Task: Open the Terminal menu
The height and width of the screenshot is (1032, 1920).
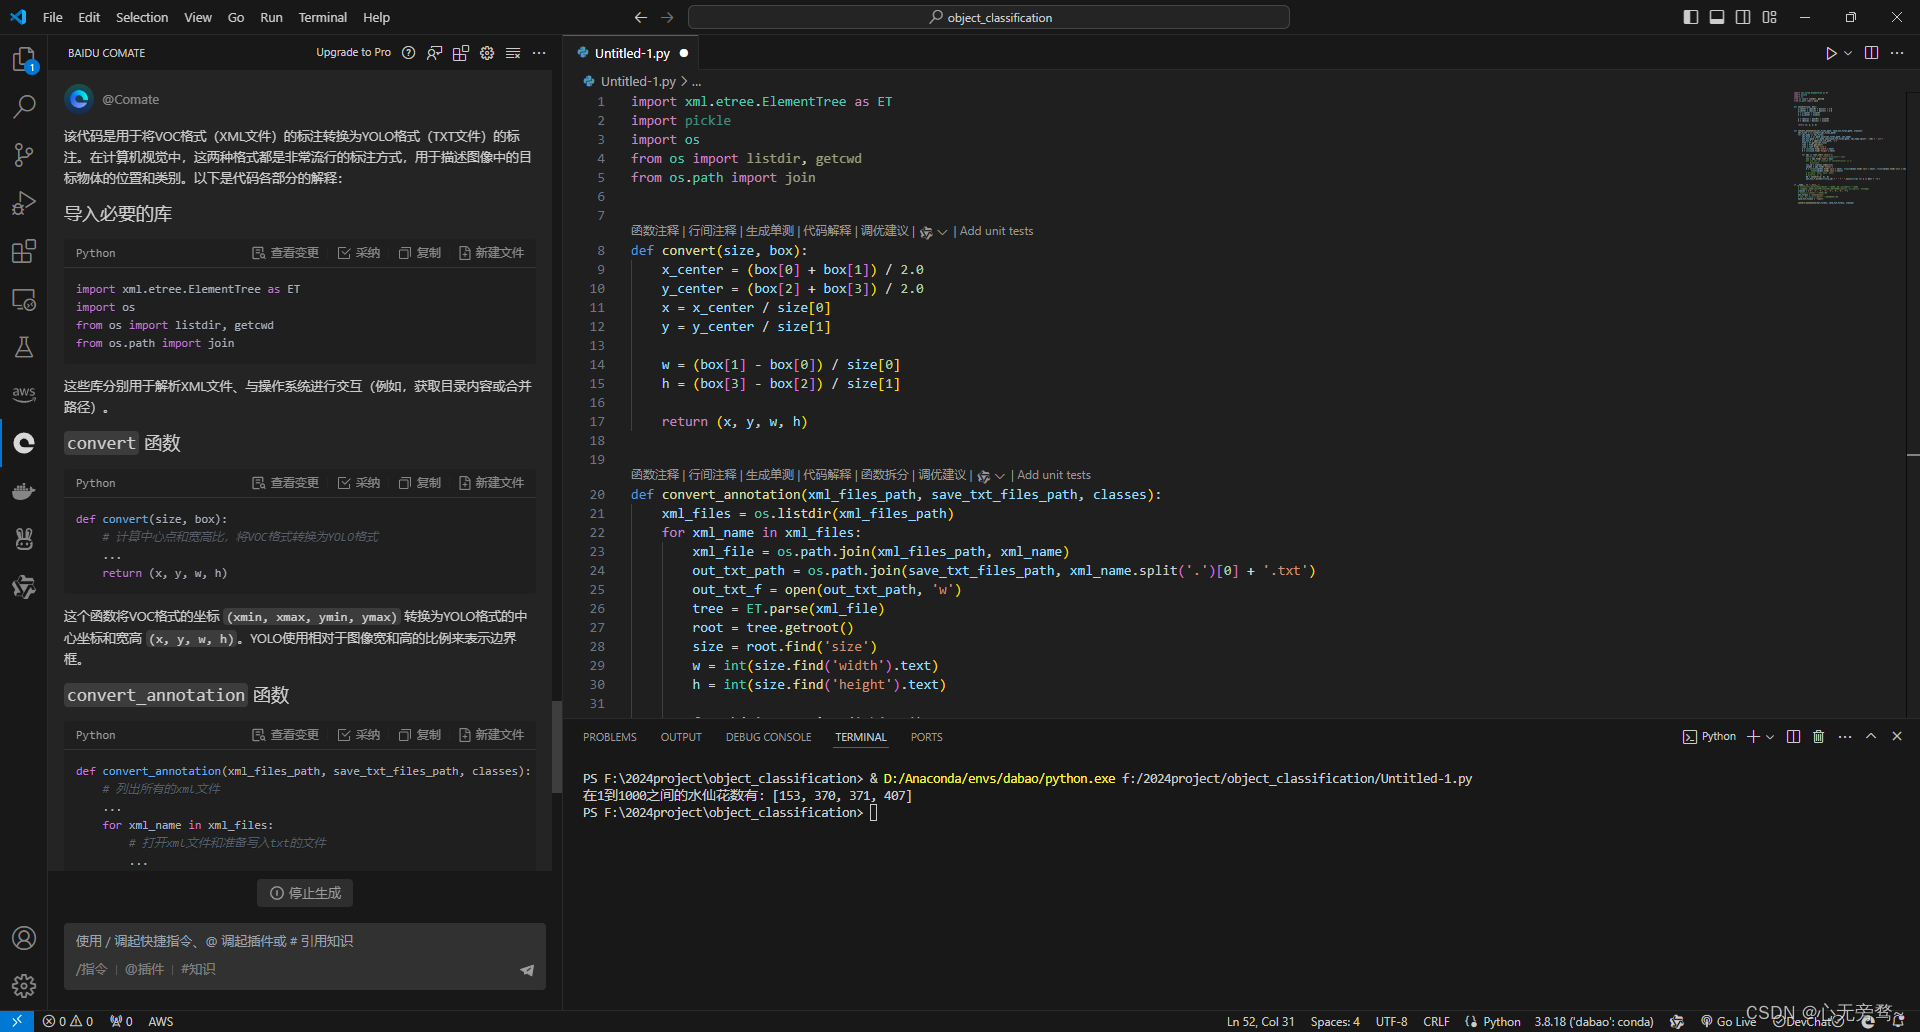Action: pos(322,17)
